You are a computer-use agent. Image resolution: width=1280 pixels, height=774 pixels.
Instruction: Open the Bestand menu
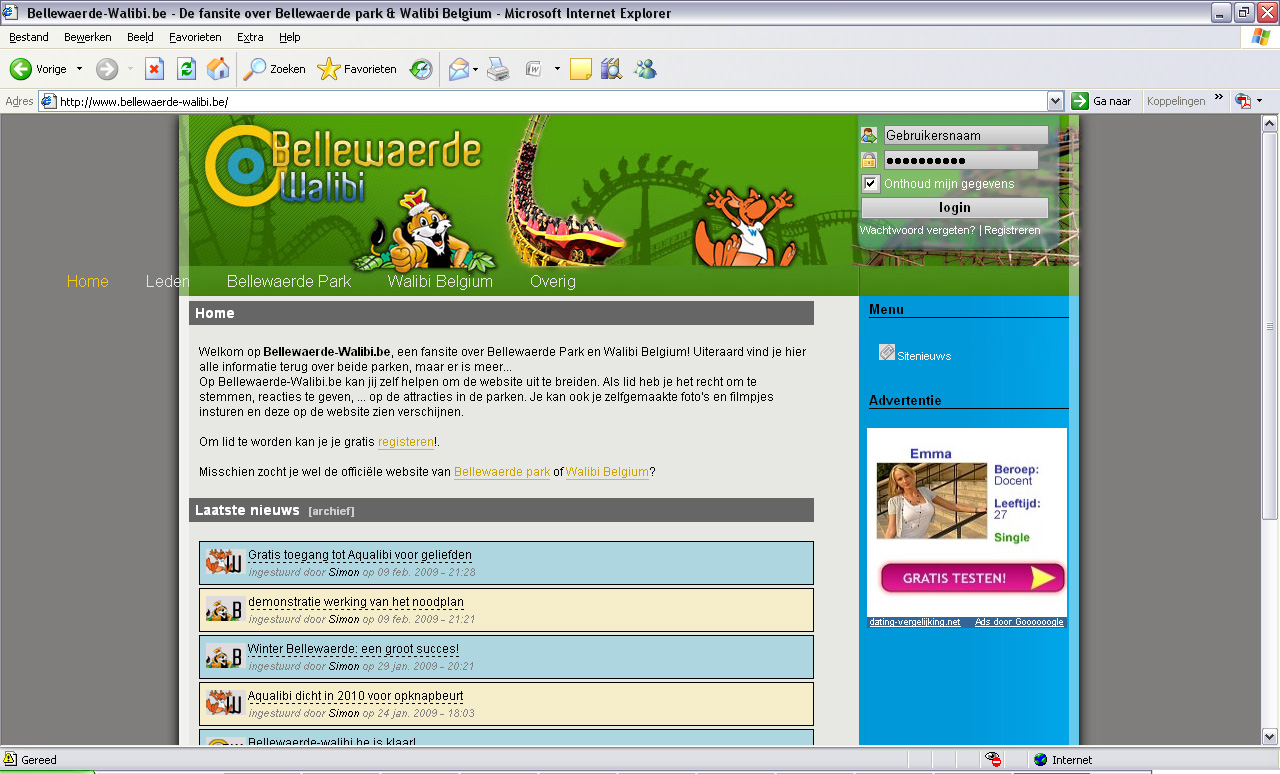[x=29, y=37]
